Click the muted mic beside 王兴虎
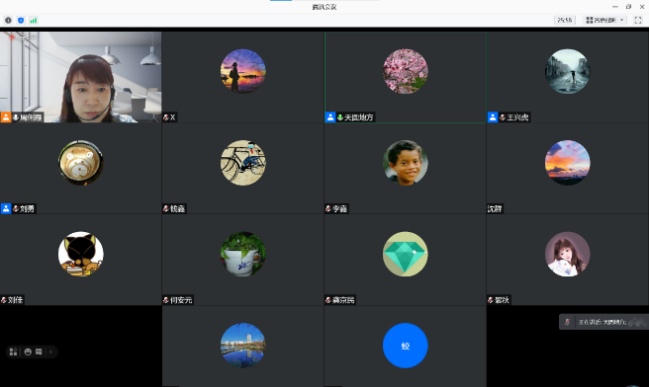The height and width of the screenshot is (387, 649). pyautogui.click(x=502, y=117)
